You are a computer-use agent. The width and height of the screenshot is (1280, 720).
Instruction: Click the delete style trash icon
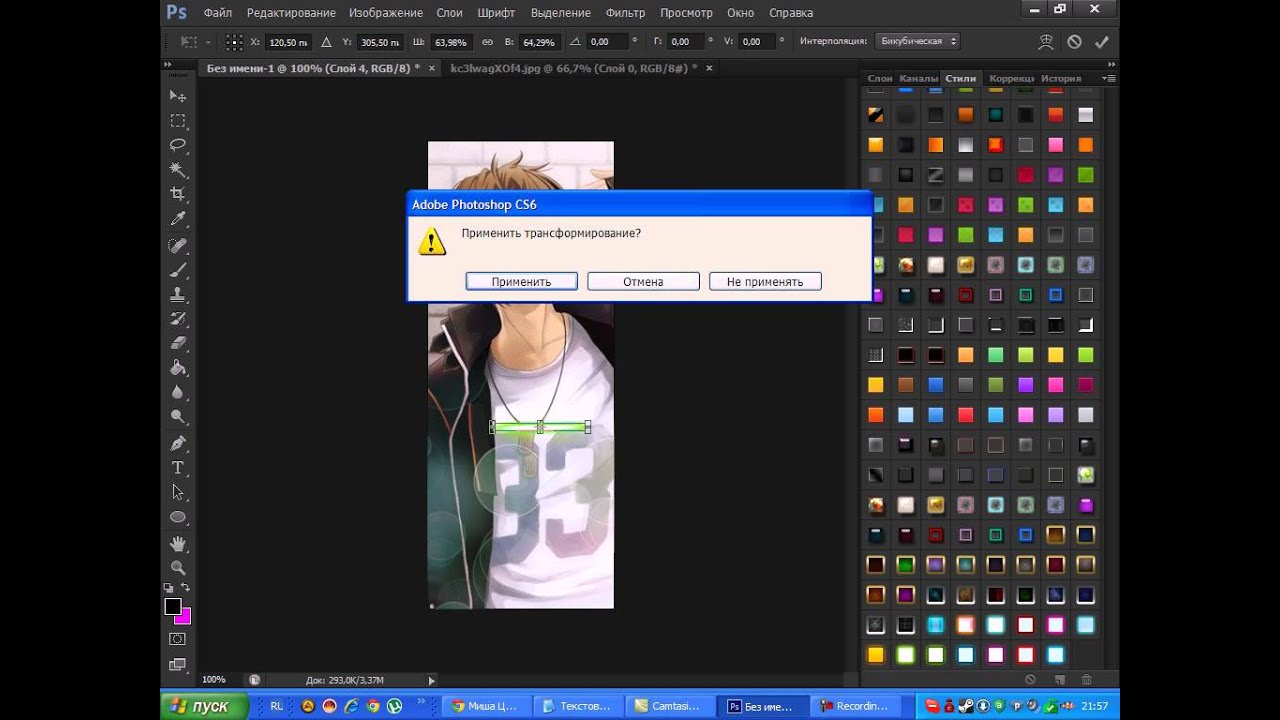(x=1087, y=680)
